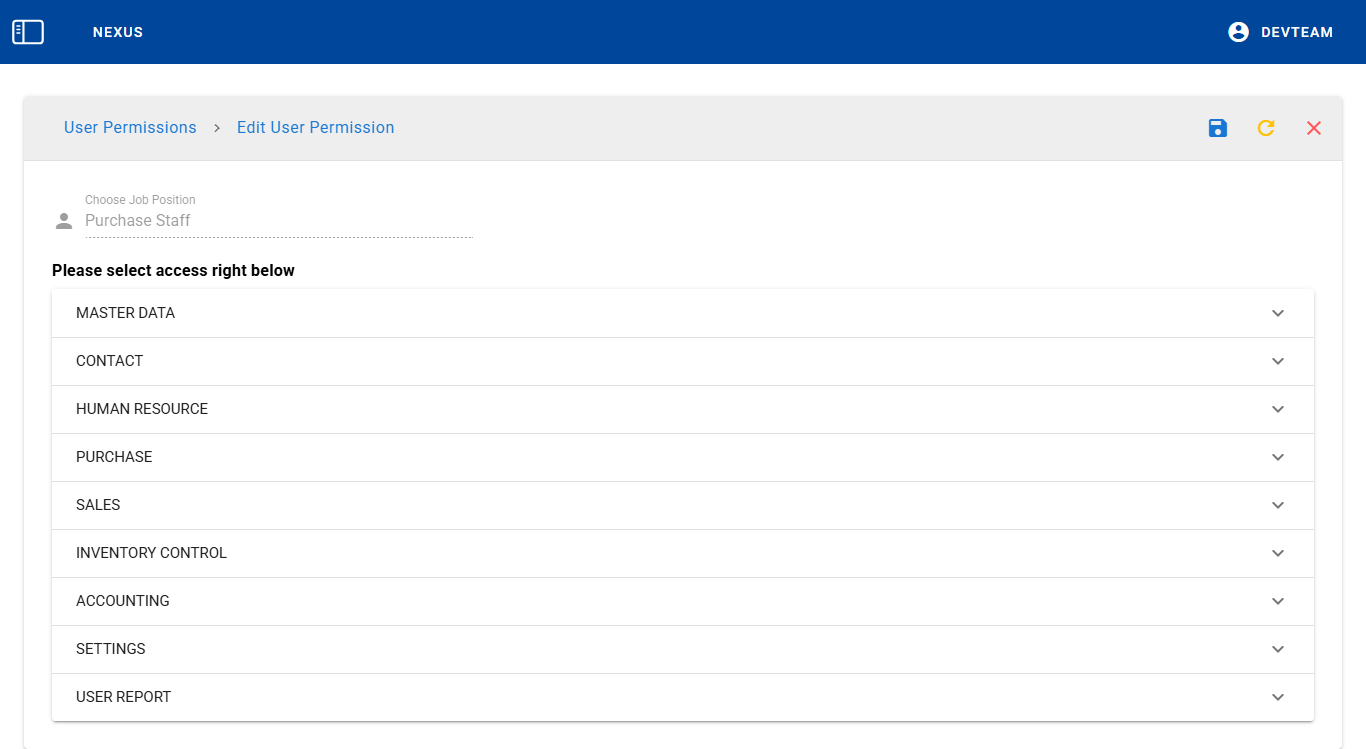Click the INVENTORY CONTROL row chevron

coord(1277,553)
